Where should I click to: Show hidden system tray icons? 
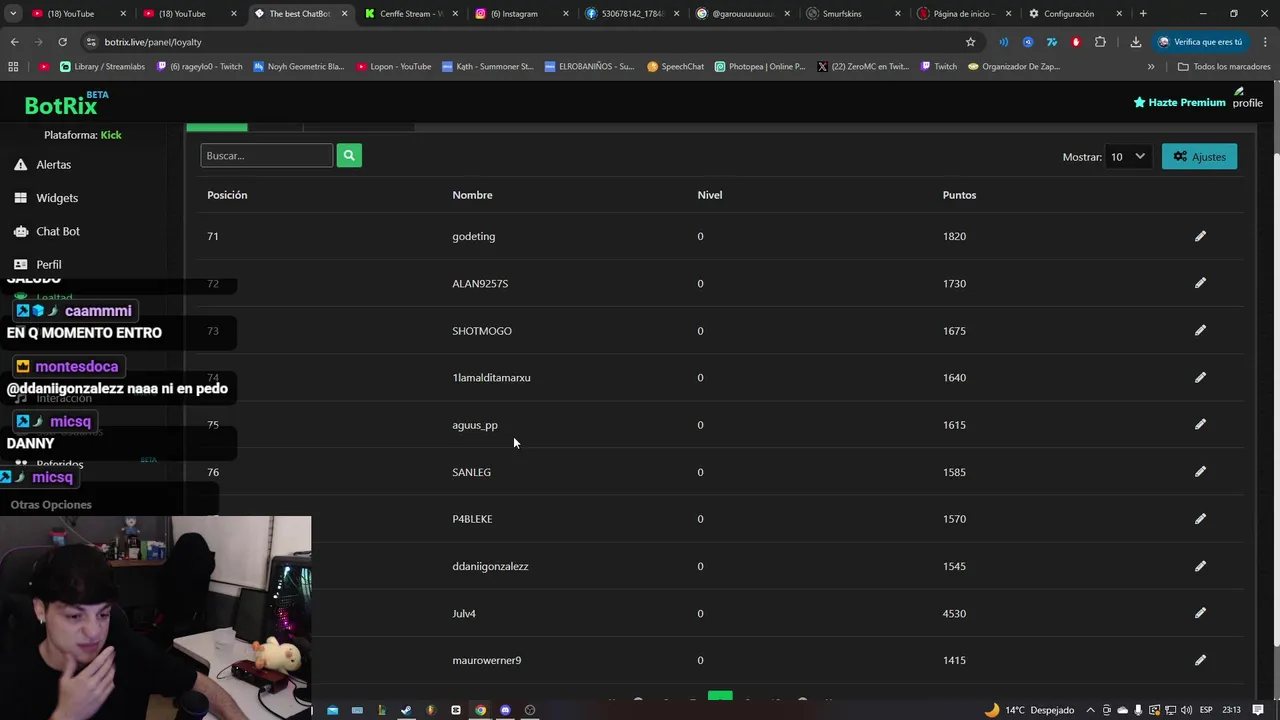pyautogui.click(x=1090, y=710)
